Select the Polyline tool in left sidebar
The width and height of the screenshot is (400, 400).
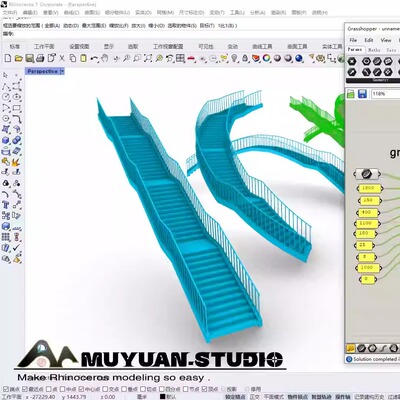6,87
